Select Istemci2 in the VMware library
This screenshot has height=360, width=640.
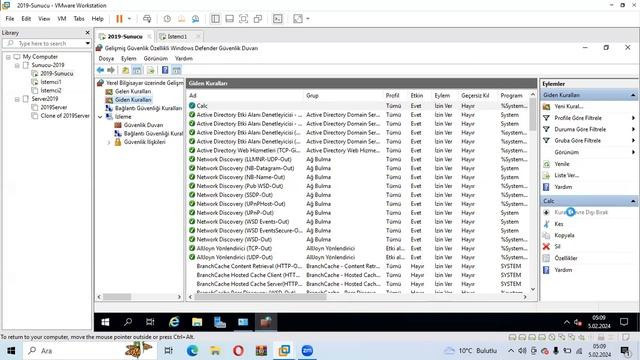click(51, 91)
